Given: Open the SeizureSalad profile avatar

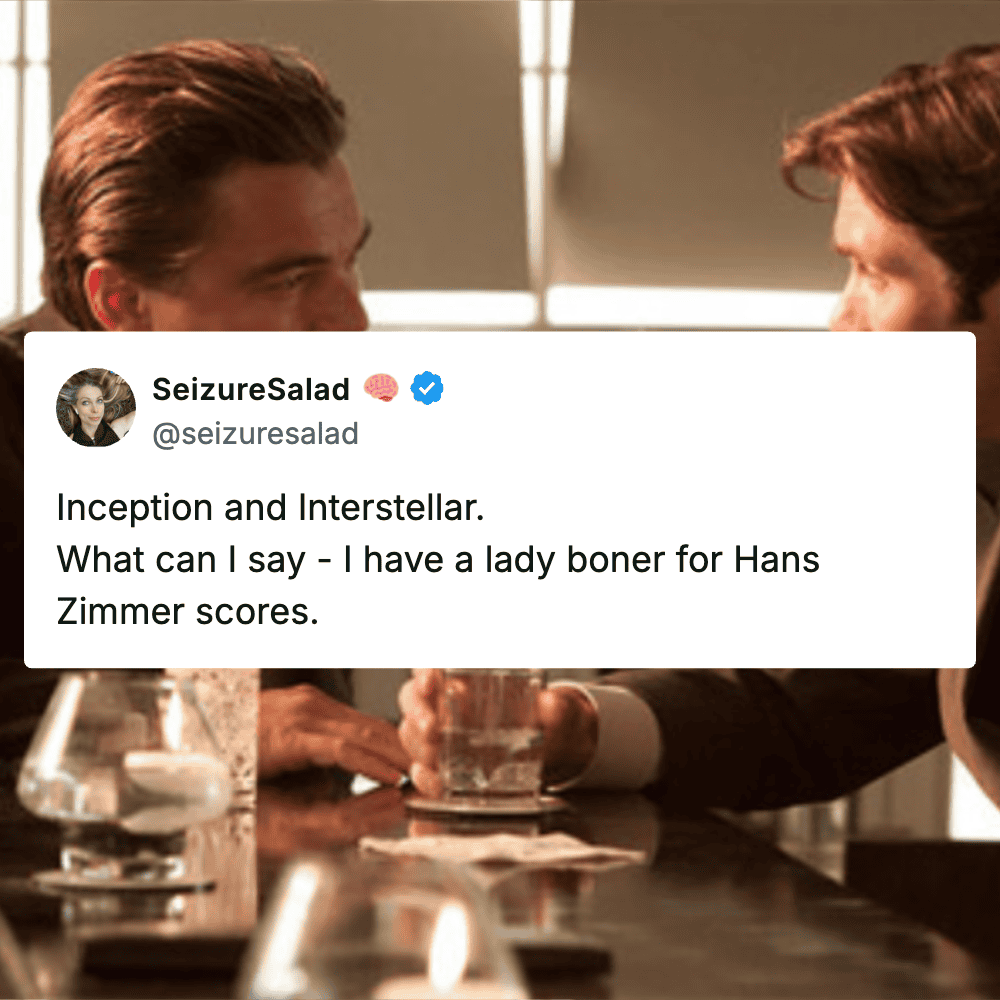Looking at the screenshot, I should tap(96, 408).
